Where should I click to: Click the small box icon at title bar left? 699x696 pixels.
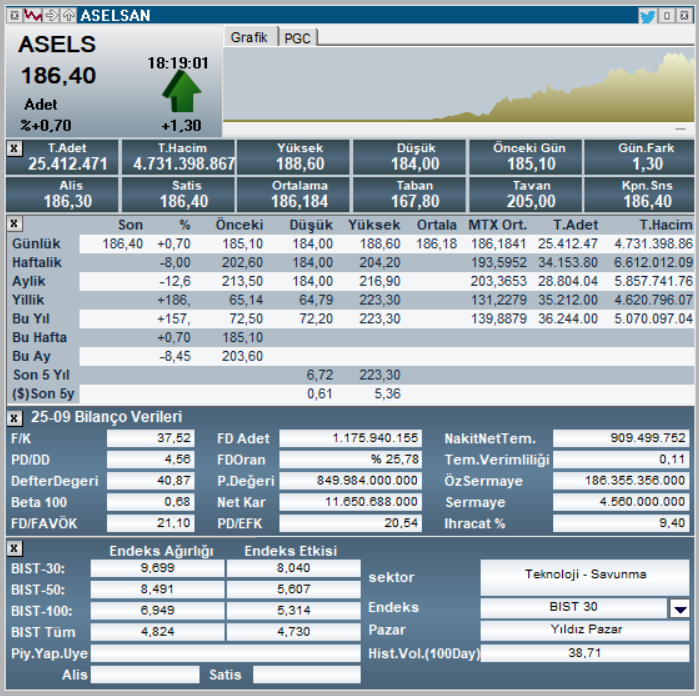(16, 15)
